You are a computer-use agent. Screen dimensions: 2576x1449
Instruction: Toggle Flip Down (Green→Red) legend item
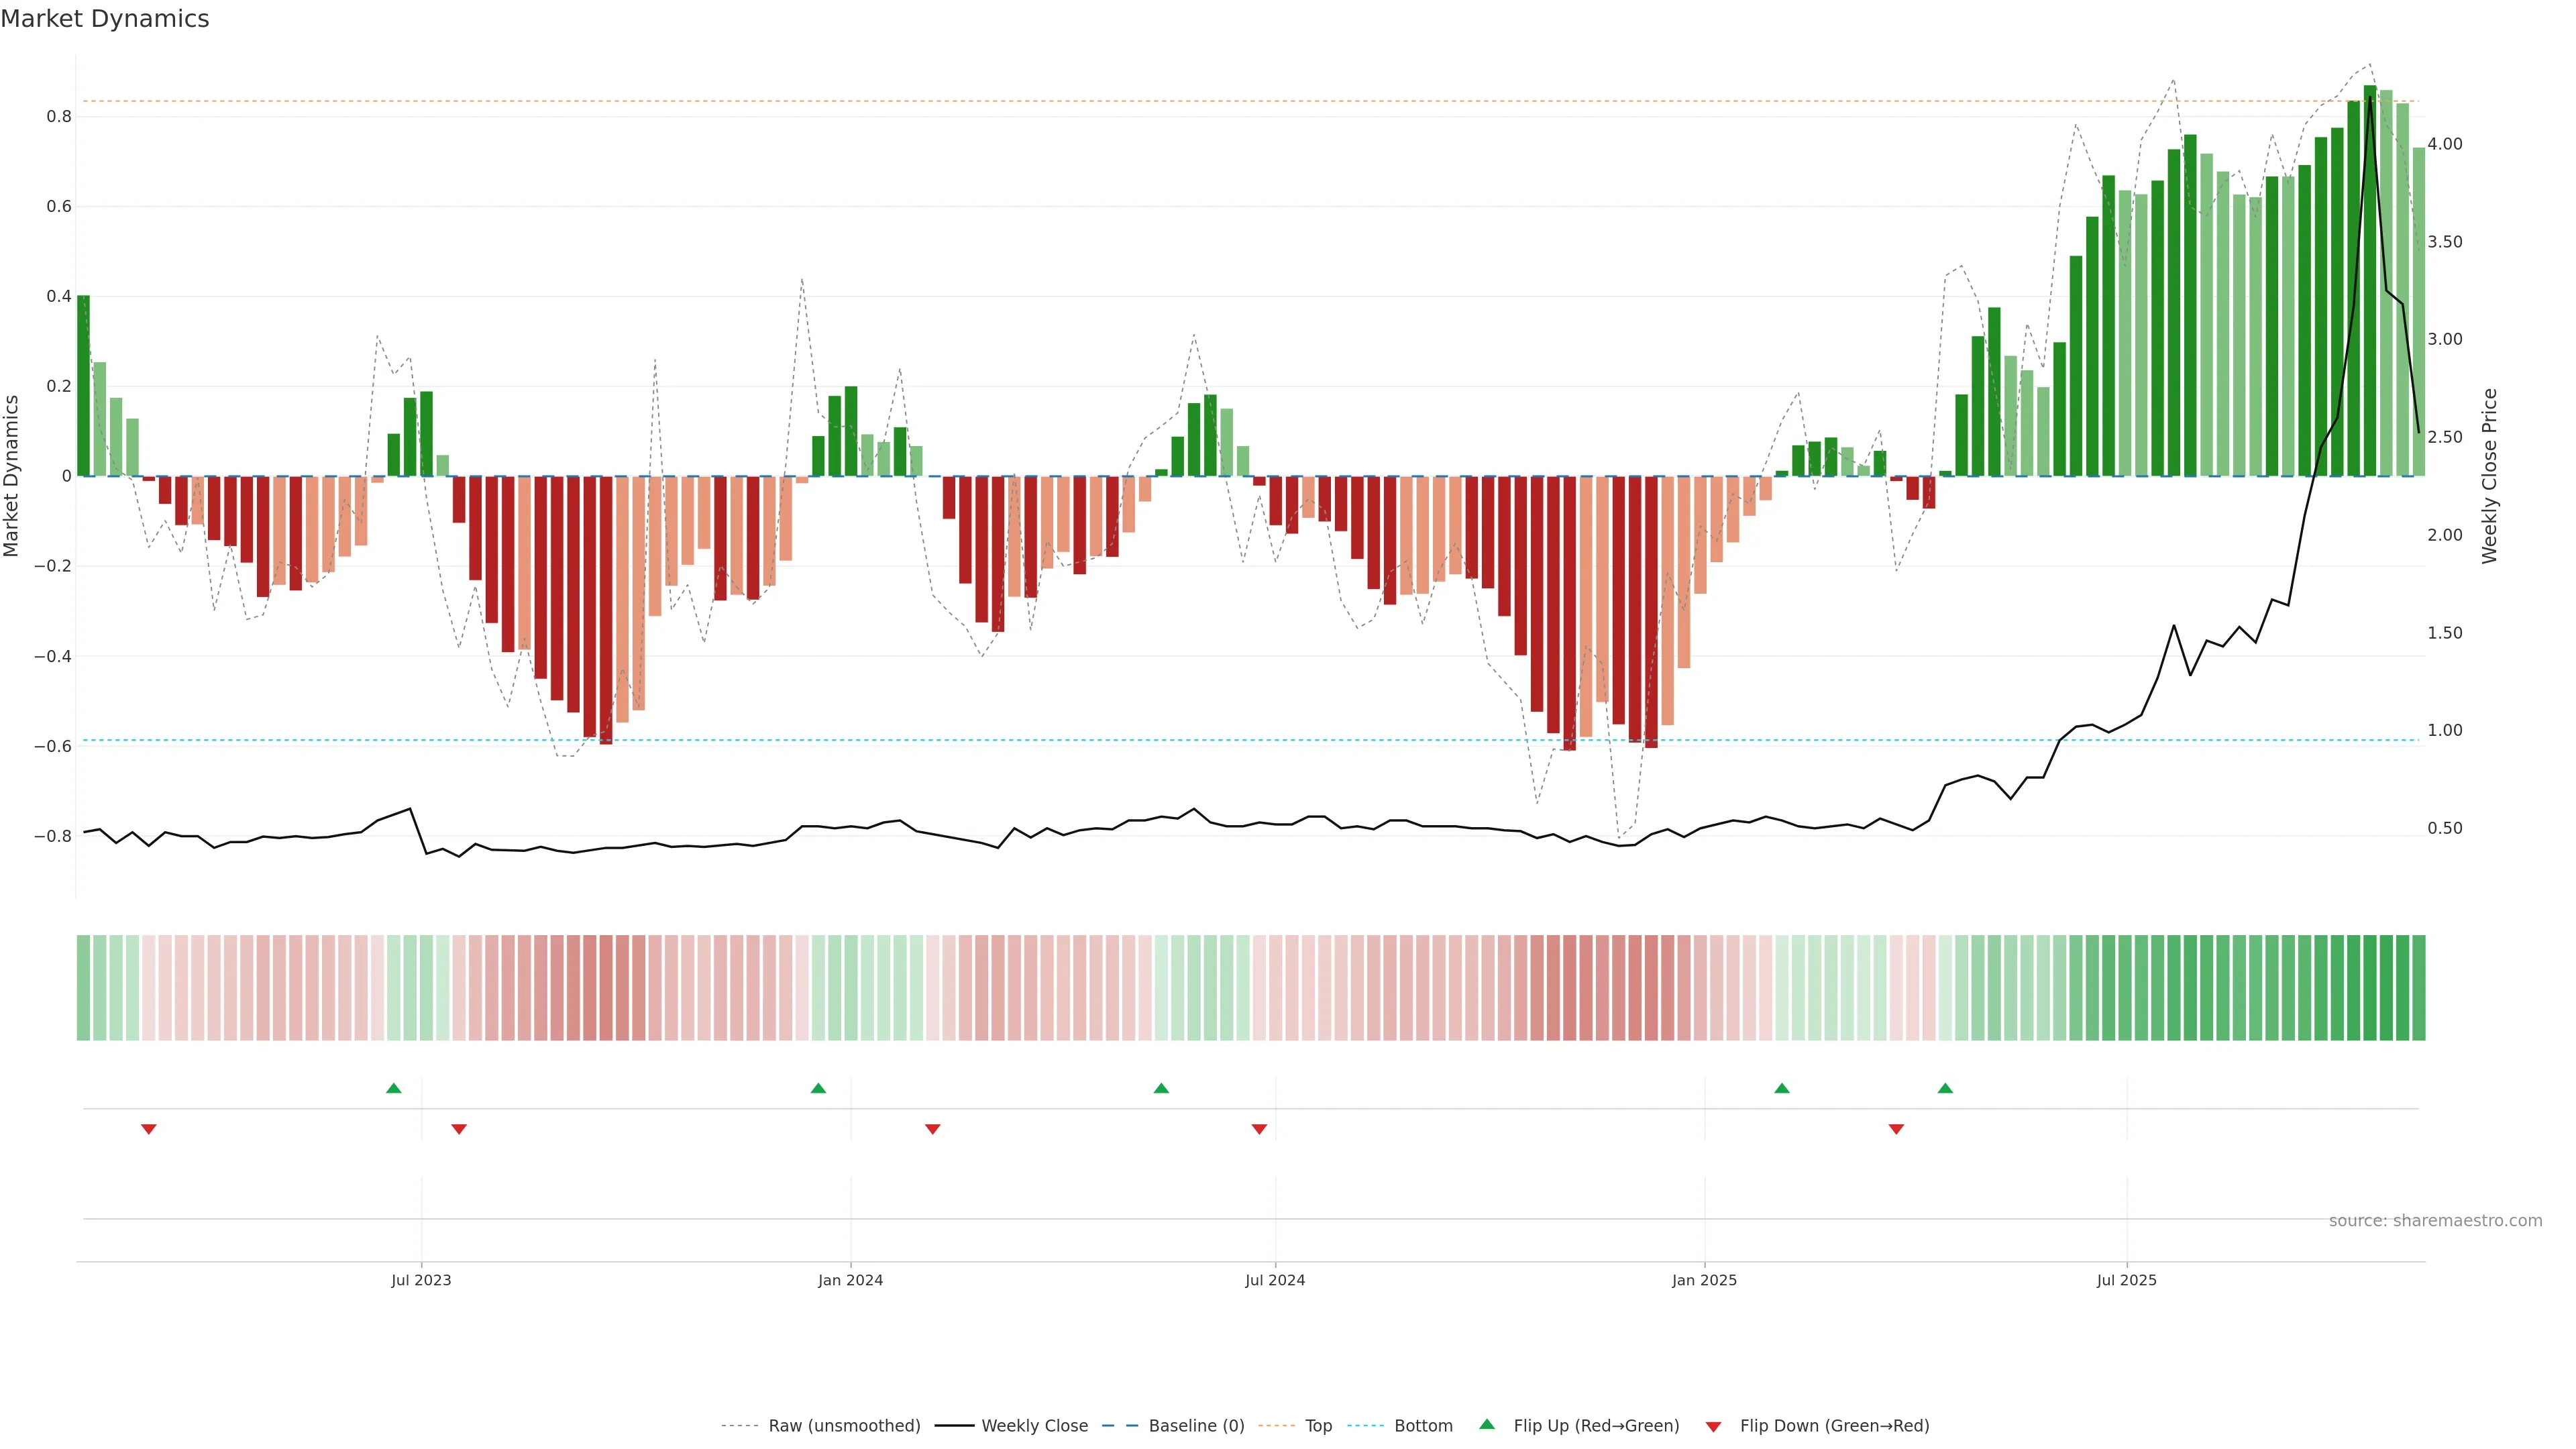pos(1834,1425)
